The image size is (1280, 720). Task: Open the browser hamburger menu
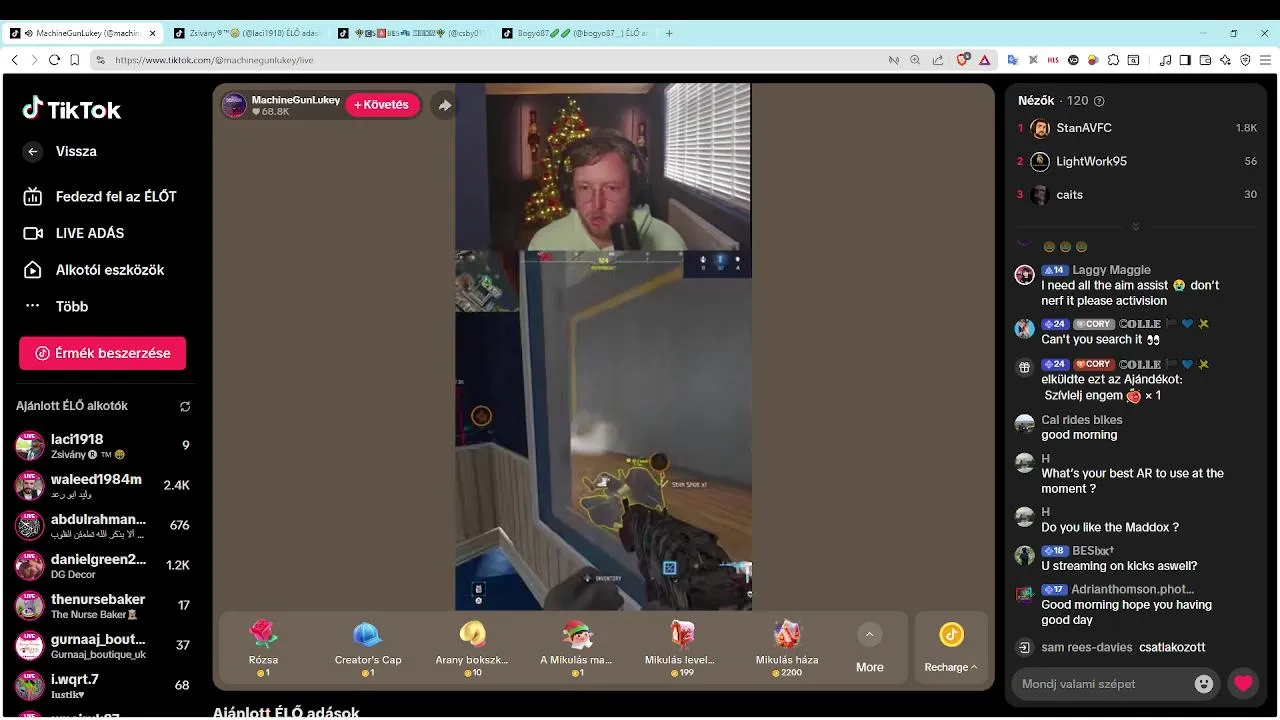click(x=1265, y=60)
